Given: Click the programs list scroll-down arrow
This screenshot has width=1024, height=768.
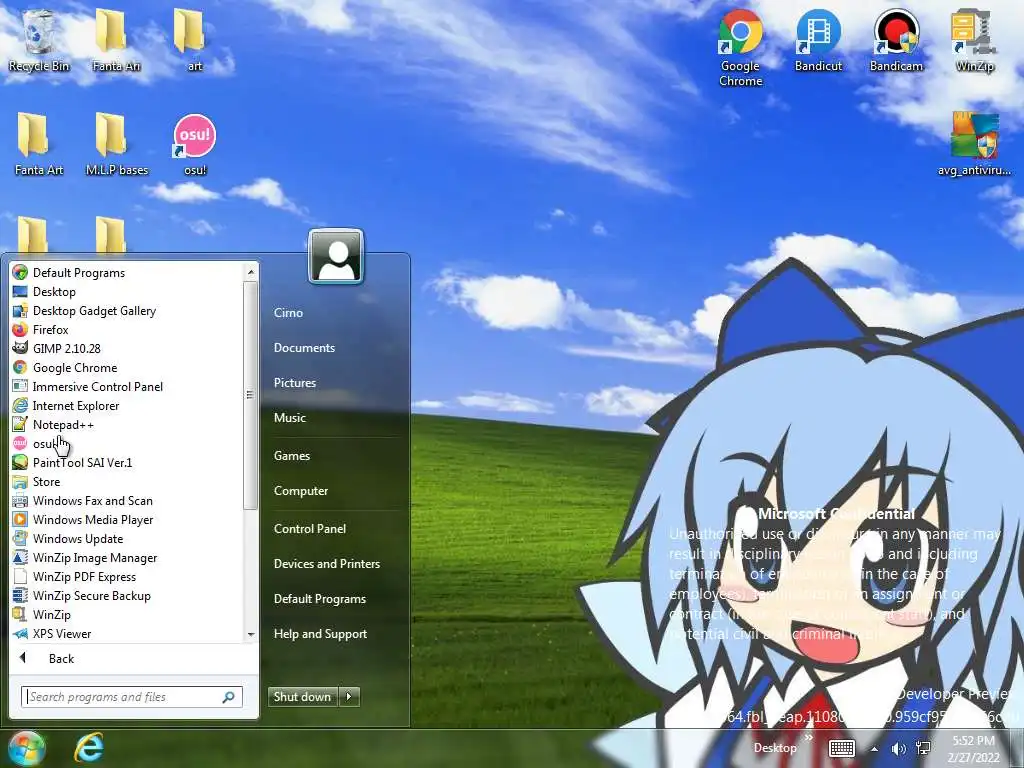Looking at the screenshot, I should coord(250,634).
